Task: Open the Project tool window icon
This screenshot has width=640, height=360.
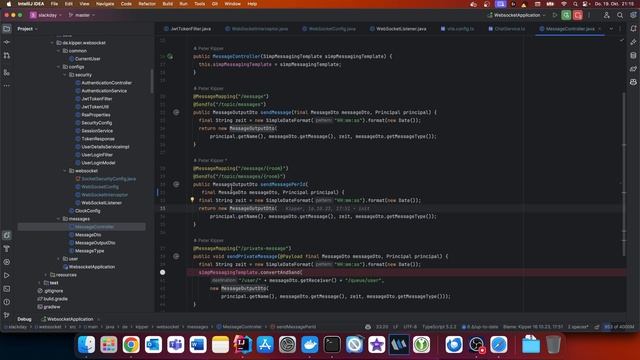Action: (7, 29)
